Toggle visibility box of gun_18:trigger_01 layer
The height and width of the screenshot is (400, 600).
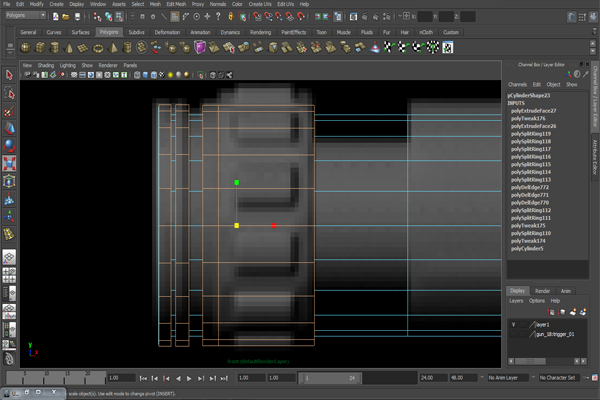514,334
